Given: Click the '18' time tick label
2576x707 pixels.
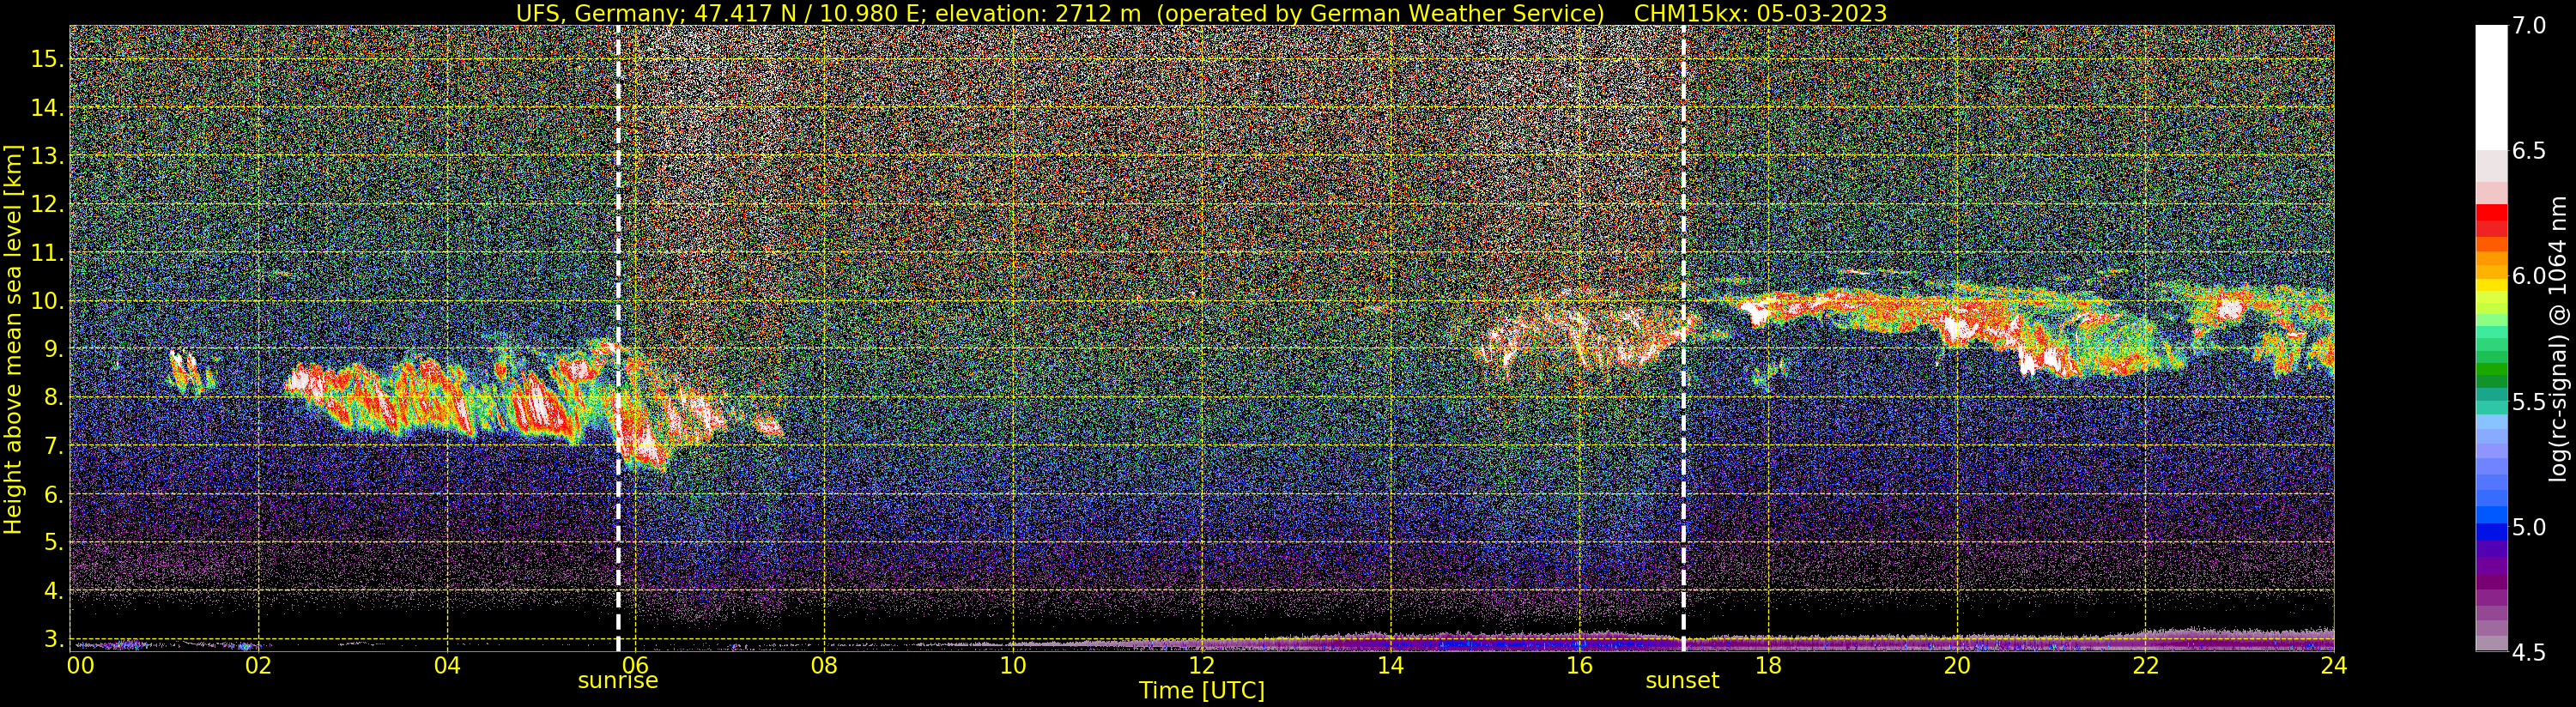Looking at the screenshot, I should [1768, 665].
